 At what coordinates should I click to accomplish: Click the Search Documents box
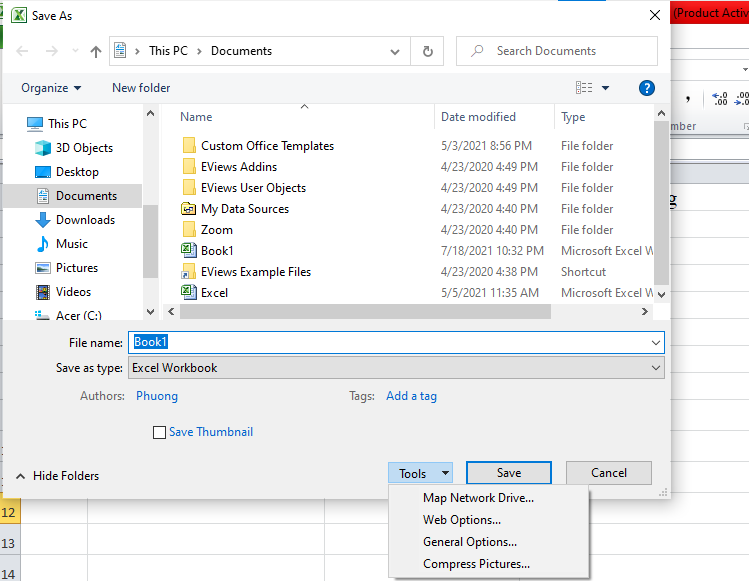tap(556, 51)
